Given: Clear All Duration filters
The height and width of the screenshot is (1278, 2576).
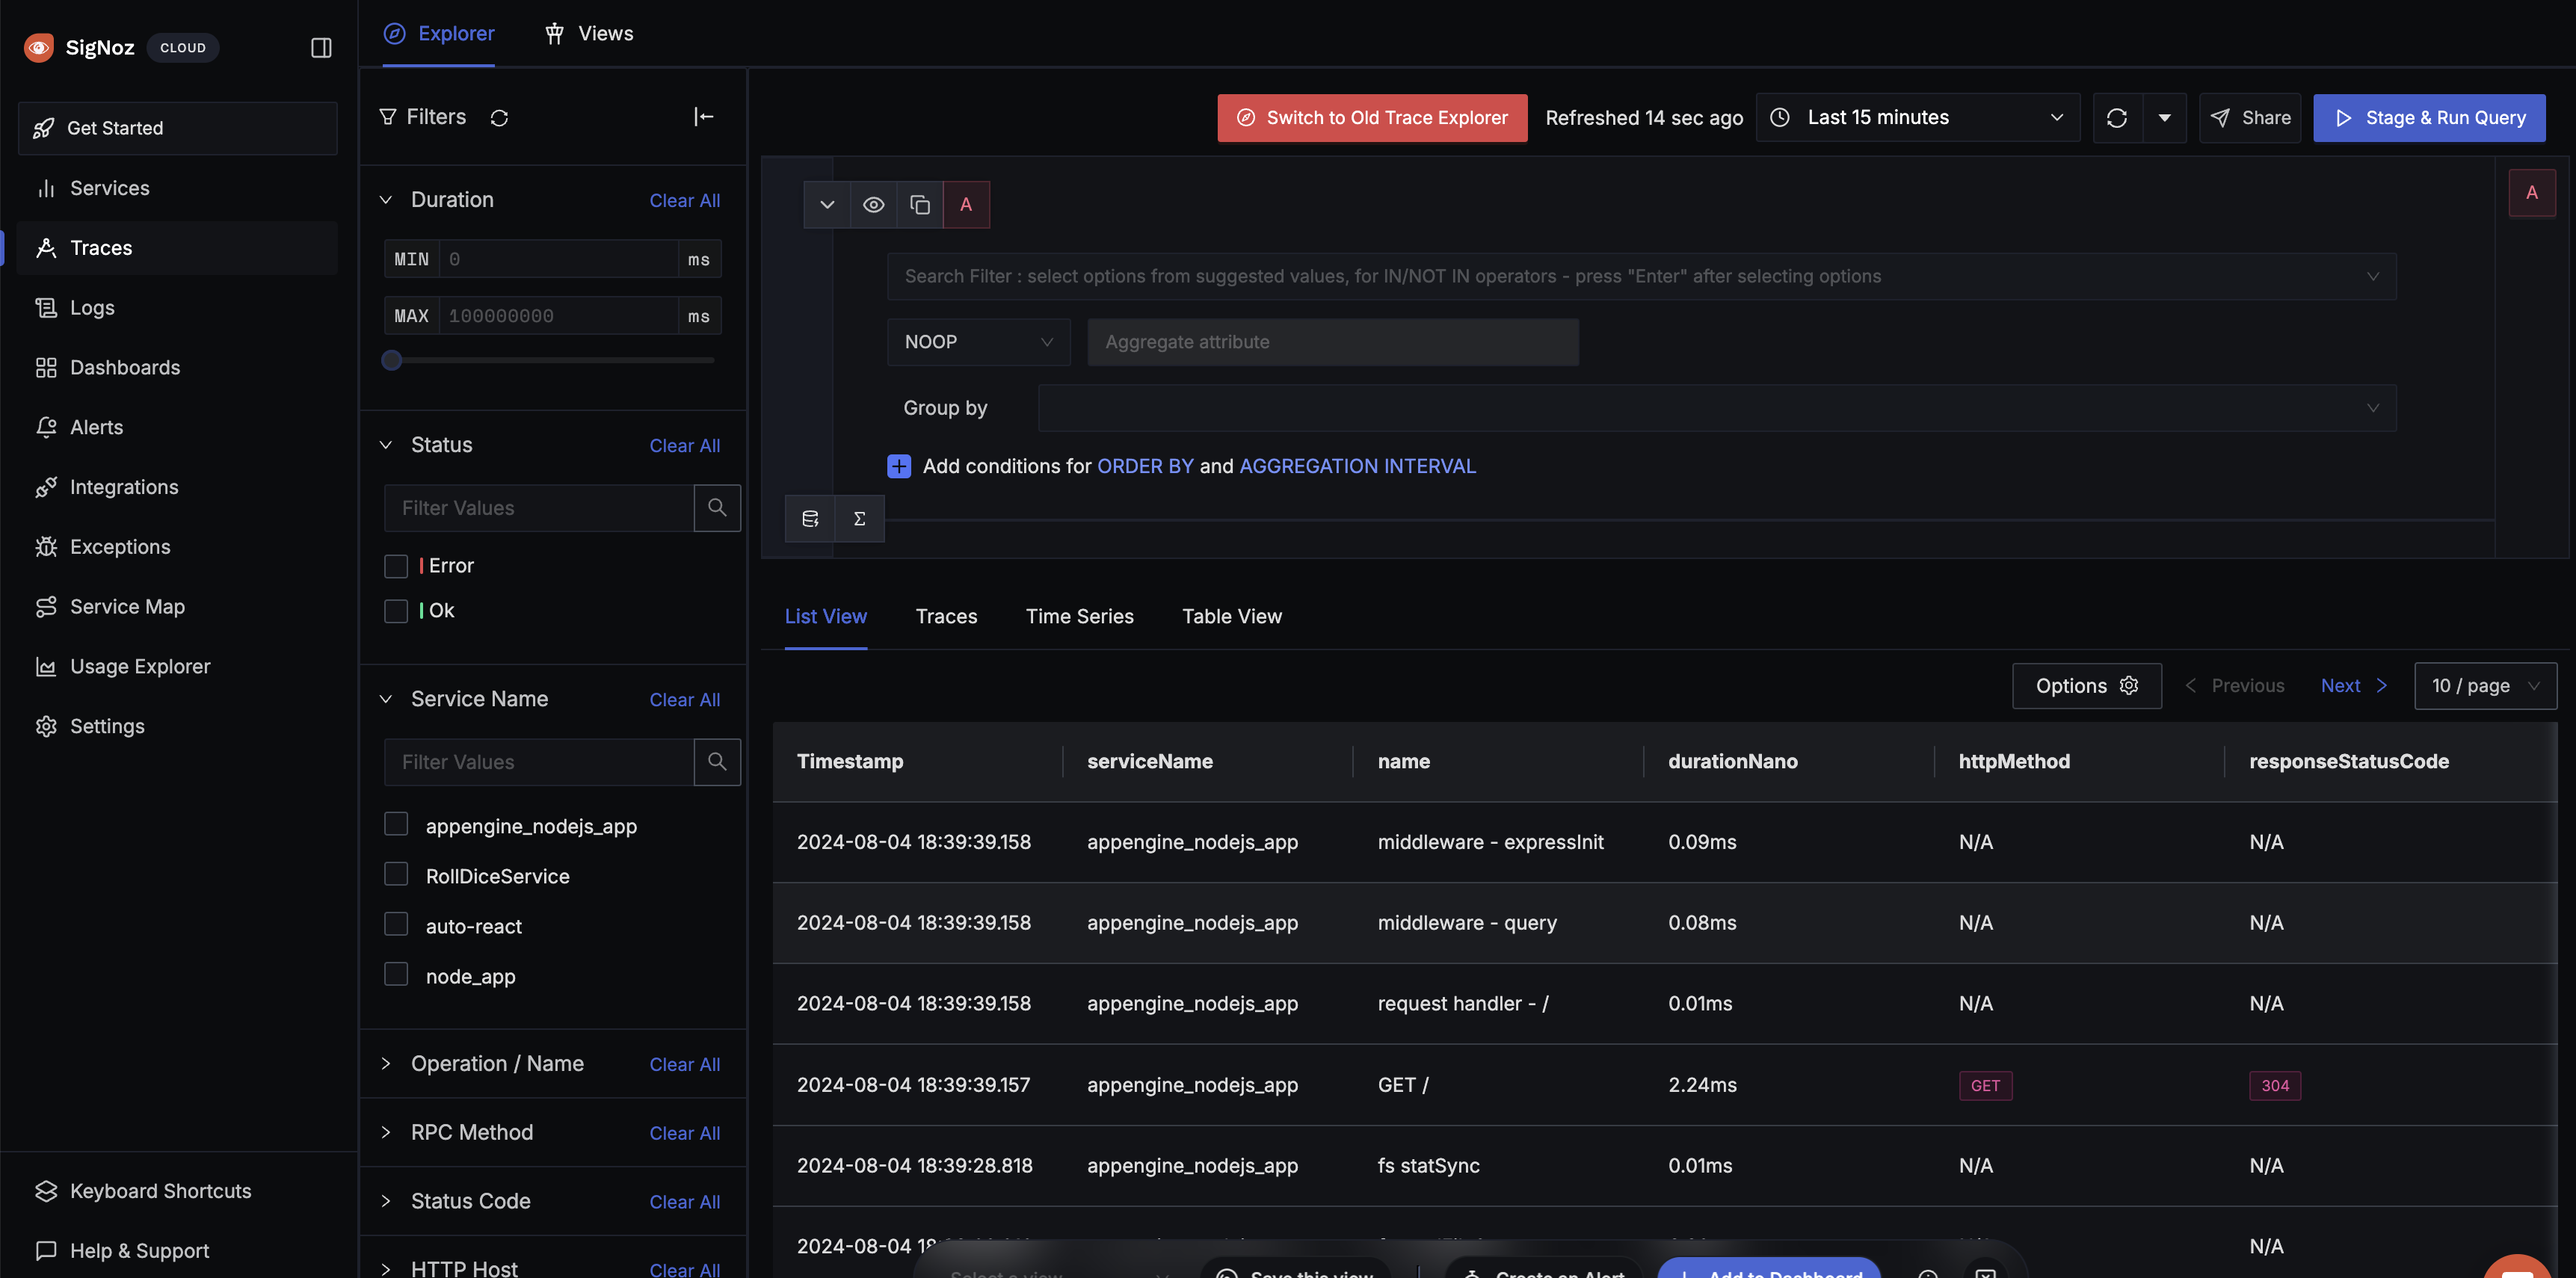Looking at the screenshot, I should pyautogui.click(x=684, y=200).
